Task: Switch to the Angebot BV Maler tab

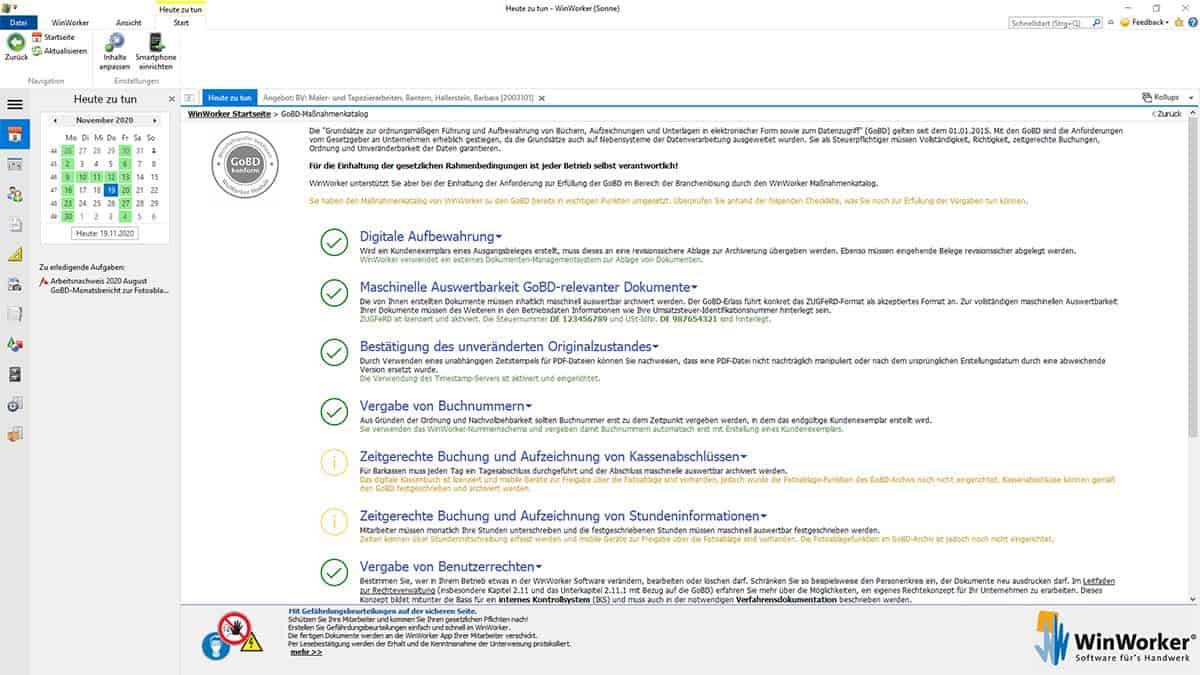Action: click(x=398, y=98)
